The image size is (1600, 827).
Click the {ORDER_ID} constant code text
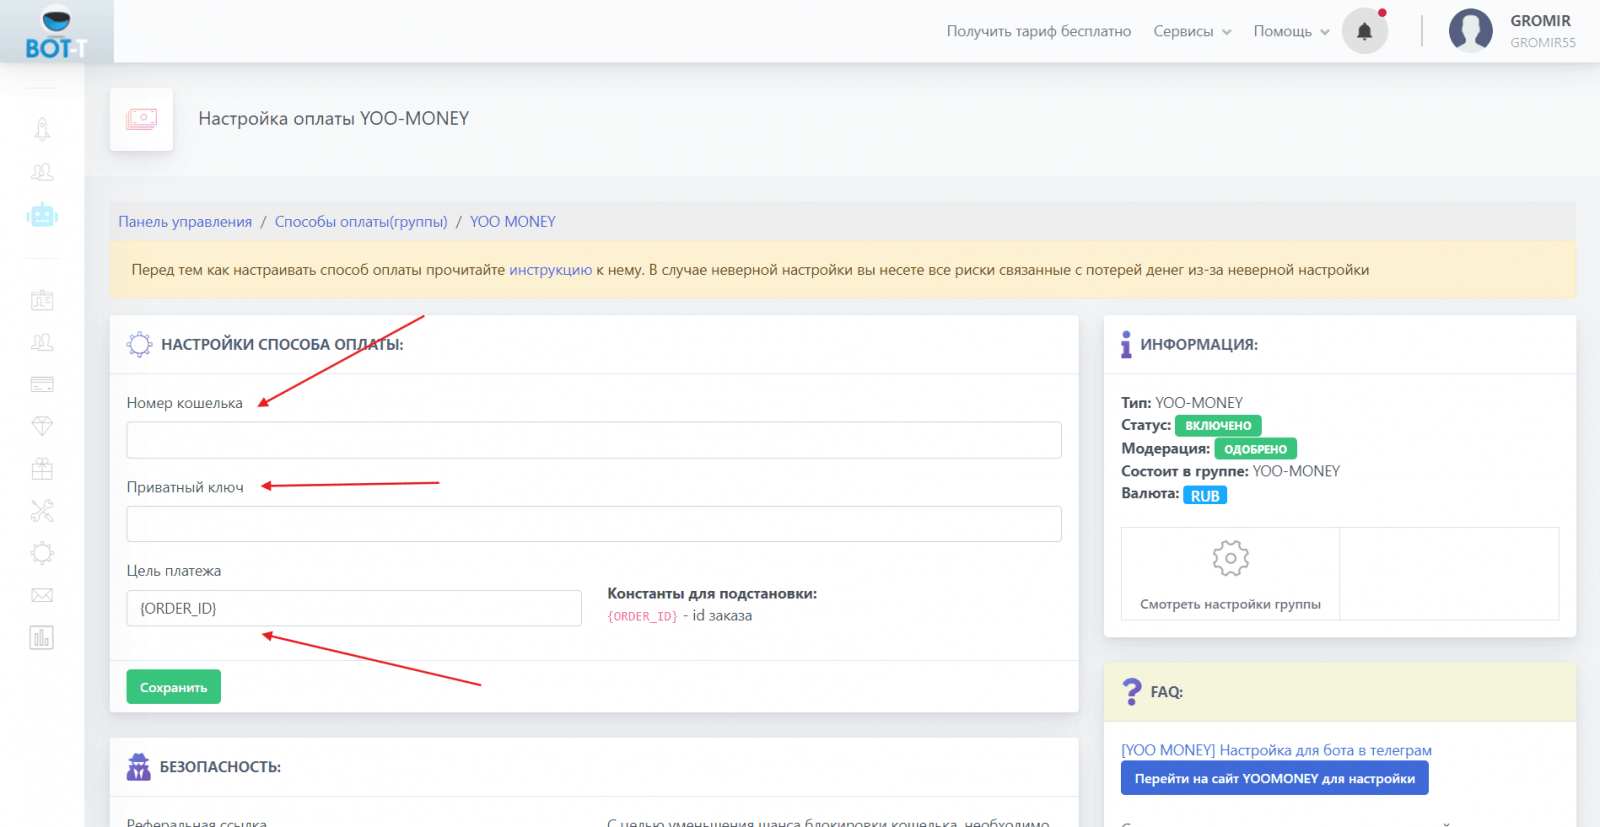point(642,616)
